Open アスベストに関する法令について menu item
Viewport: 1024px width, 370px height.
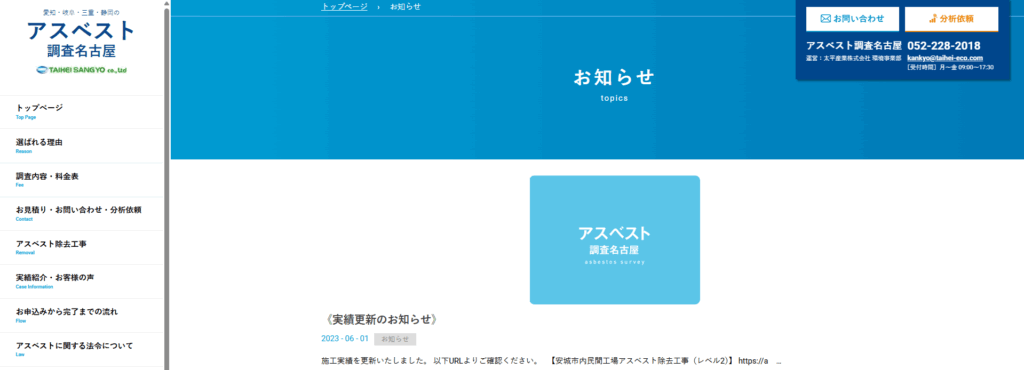[x=82, y=349]
